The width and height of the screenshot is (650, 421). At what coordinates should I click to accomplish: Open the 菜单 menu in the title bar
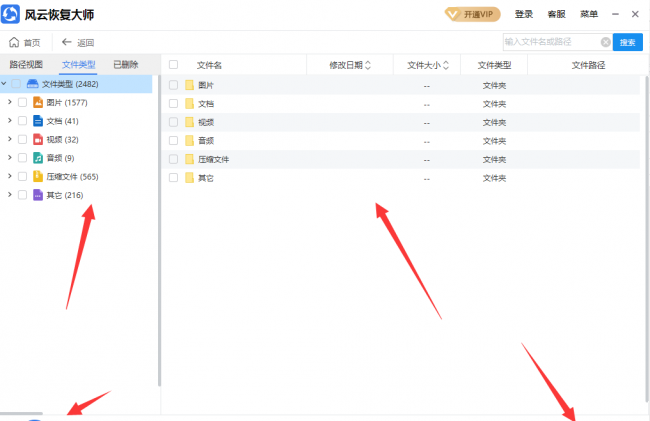point(589,14)
